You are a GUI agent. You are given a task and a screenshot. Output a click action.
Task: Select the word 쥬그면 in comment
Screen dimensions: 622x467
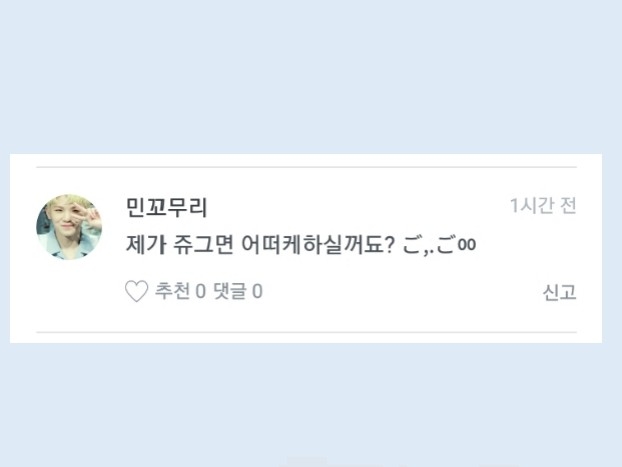[203, 245]
